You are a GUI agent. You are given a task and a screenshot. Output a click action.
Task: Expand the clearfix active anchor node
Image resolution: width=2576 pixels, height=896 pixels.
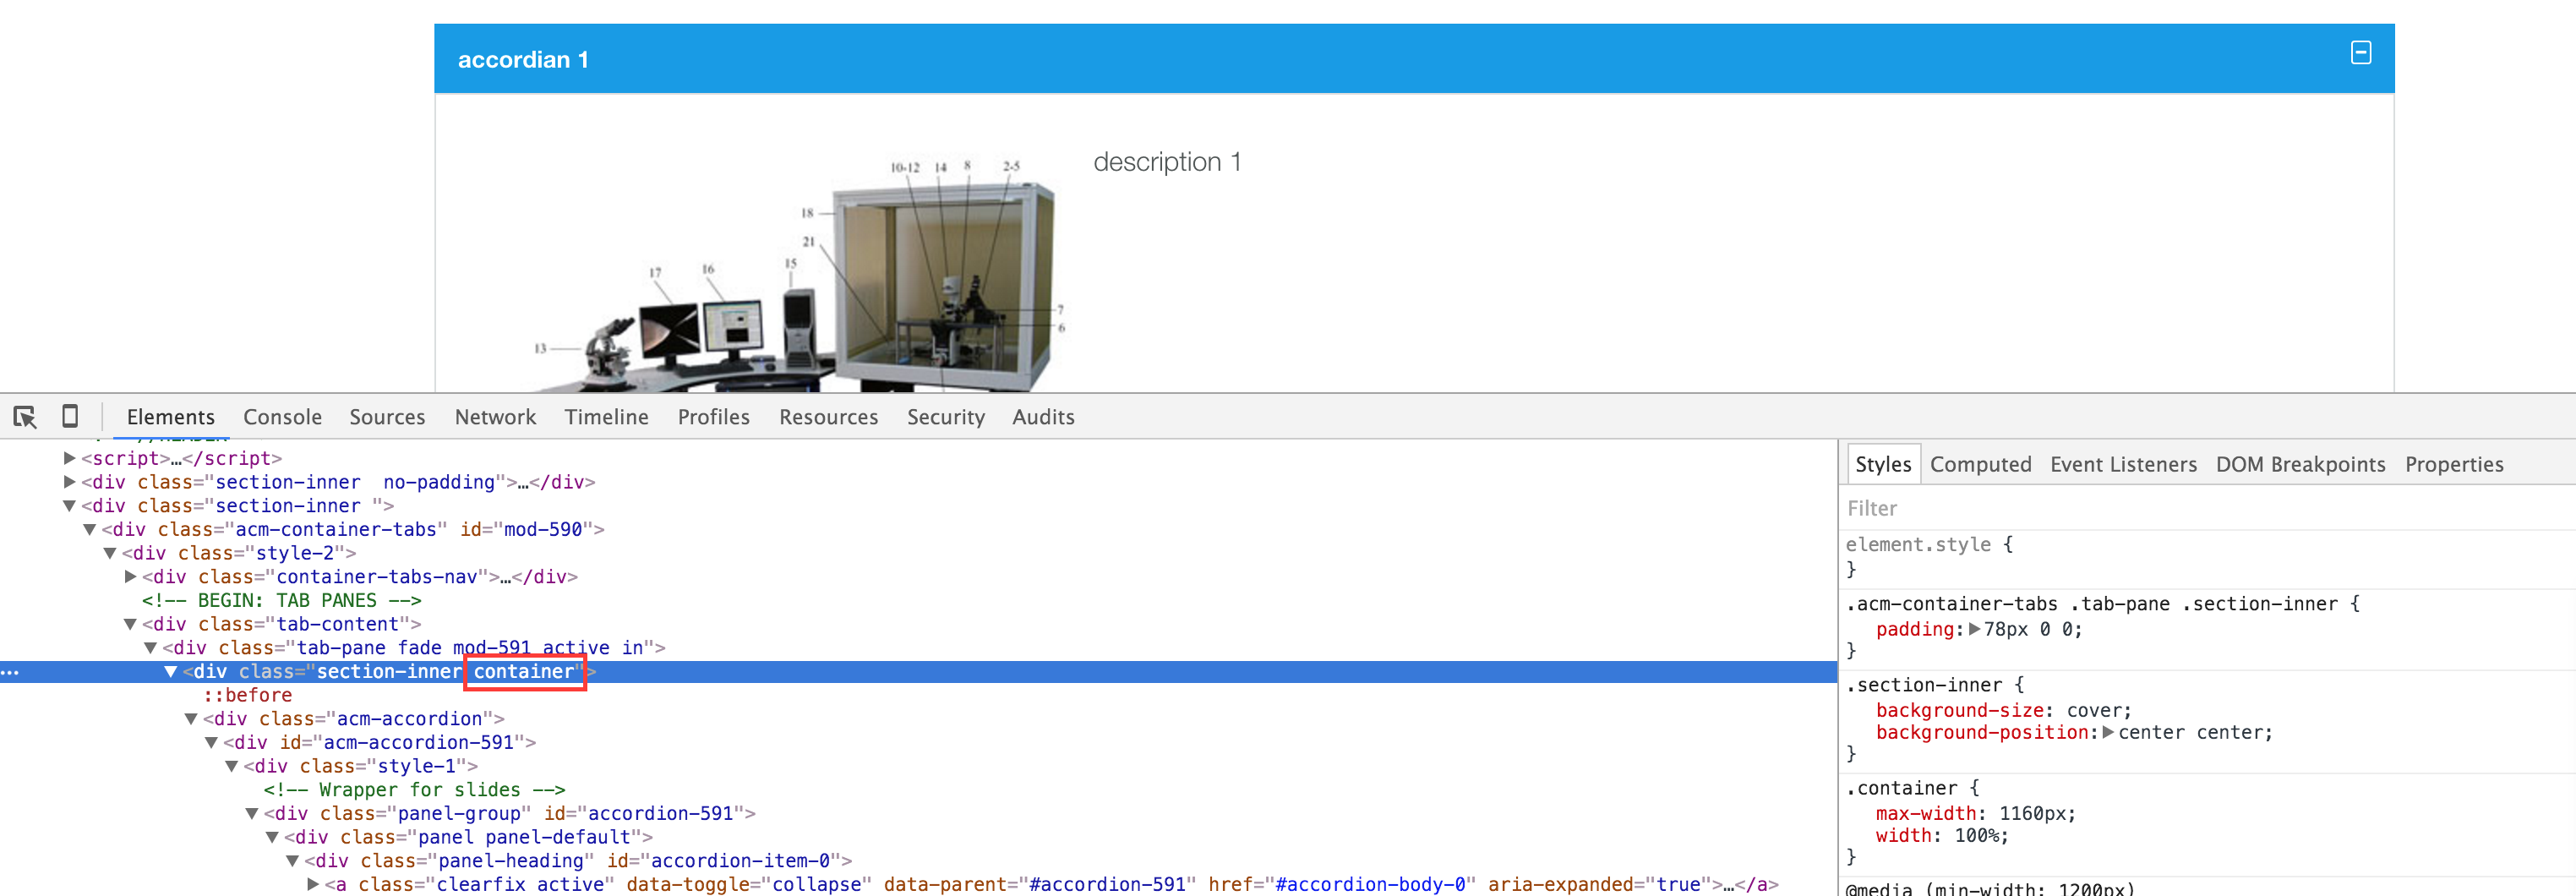313,885
